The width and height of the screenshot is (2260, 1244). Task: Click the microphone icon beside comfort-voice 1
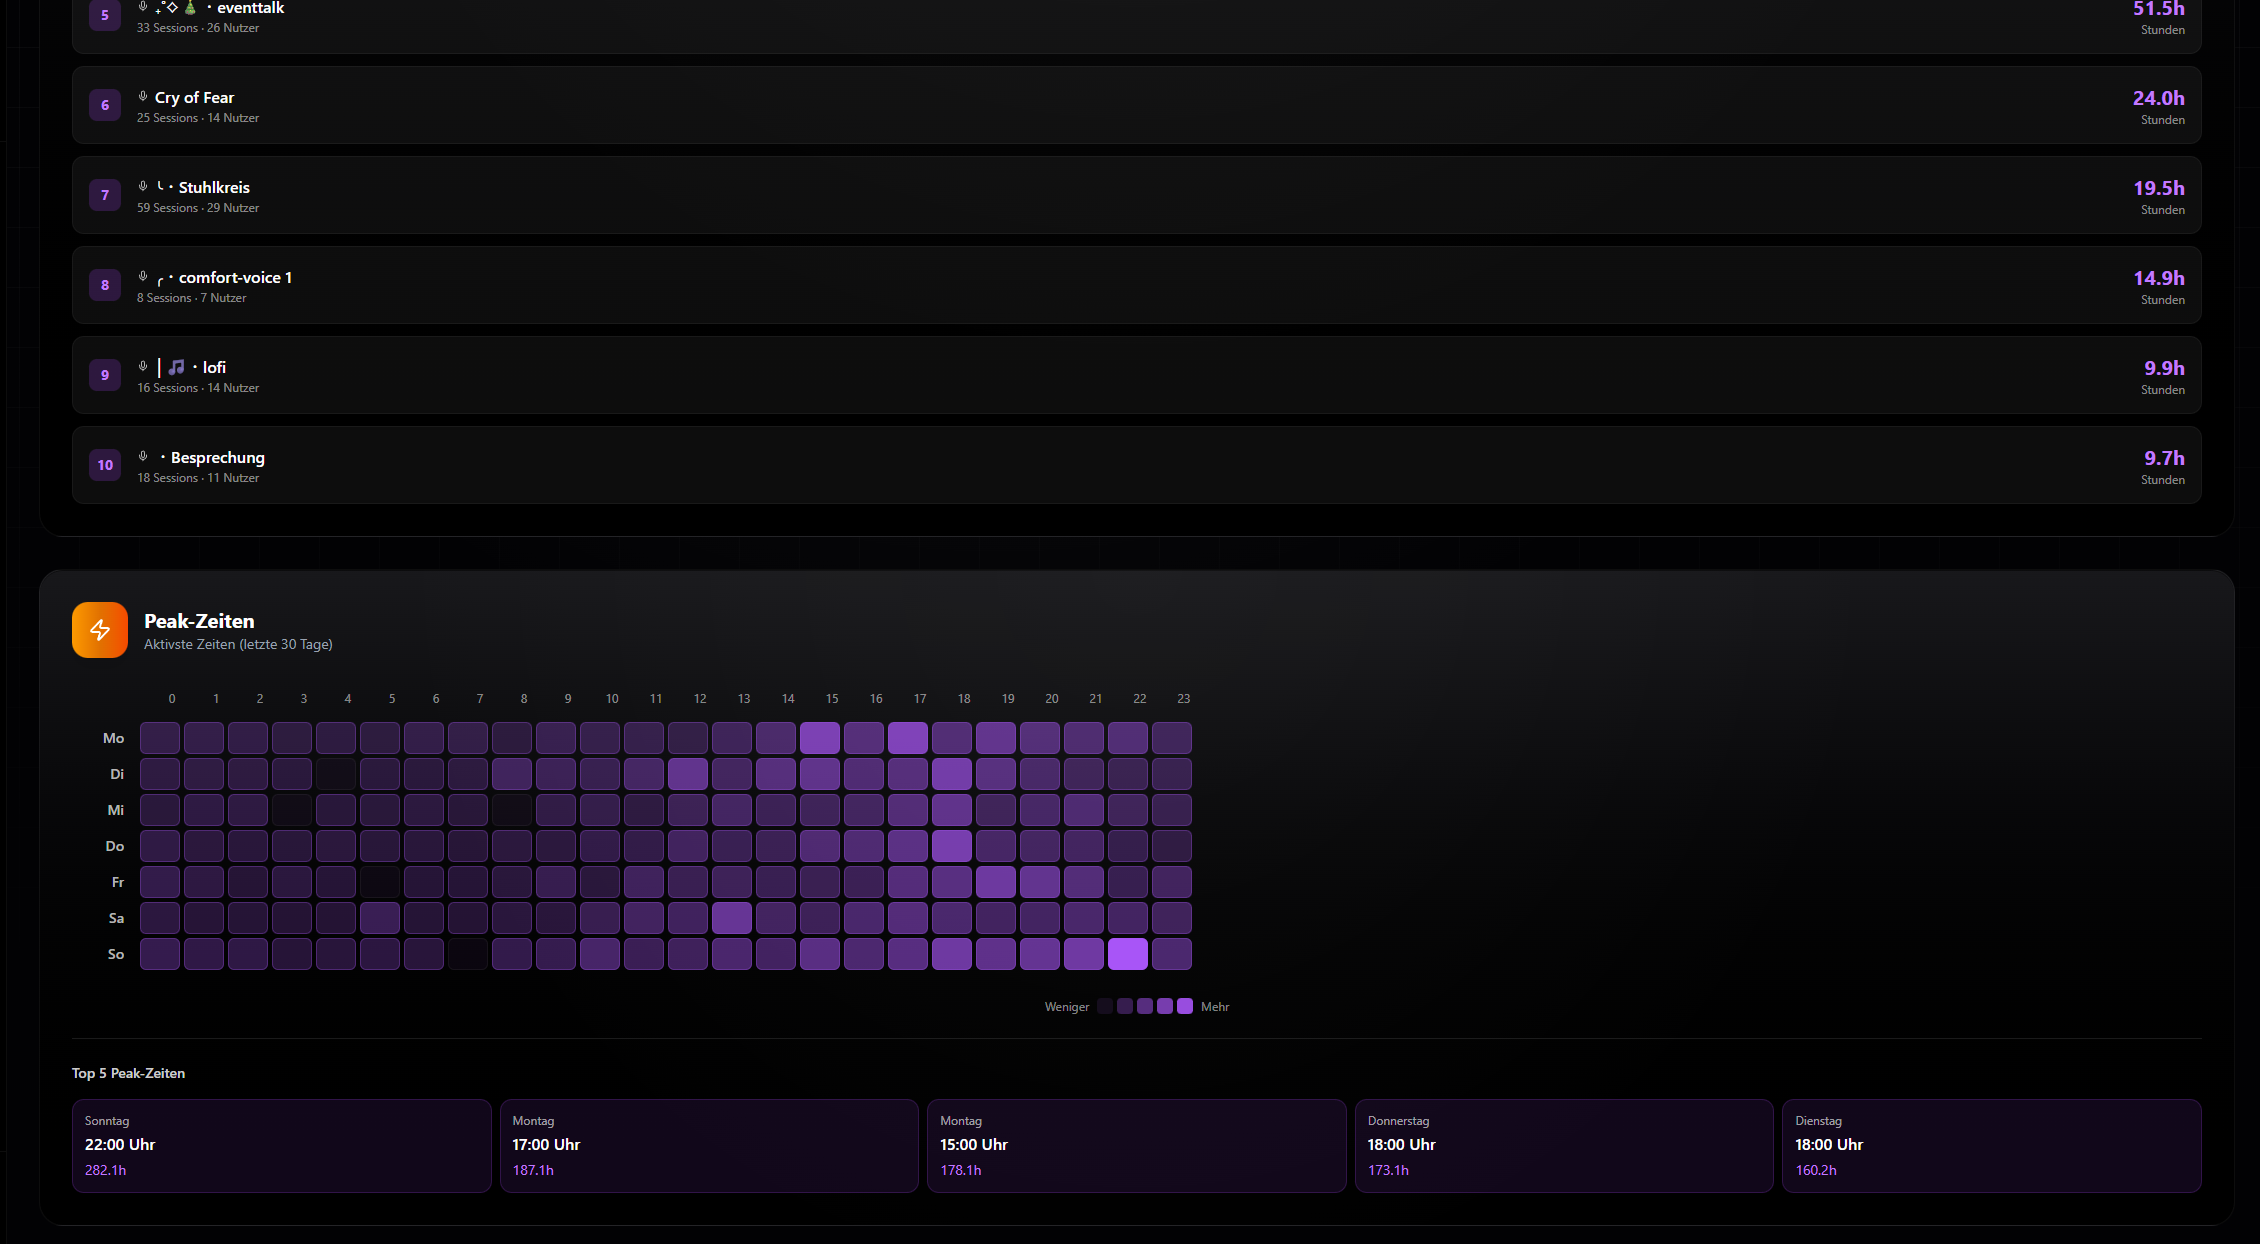143,277
